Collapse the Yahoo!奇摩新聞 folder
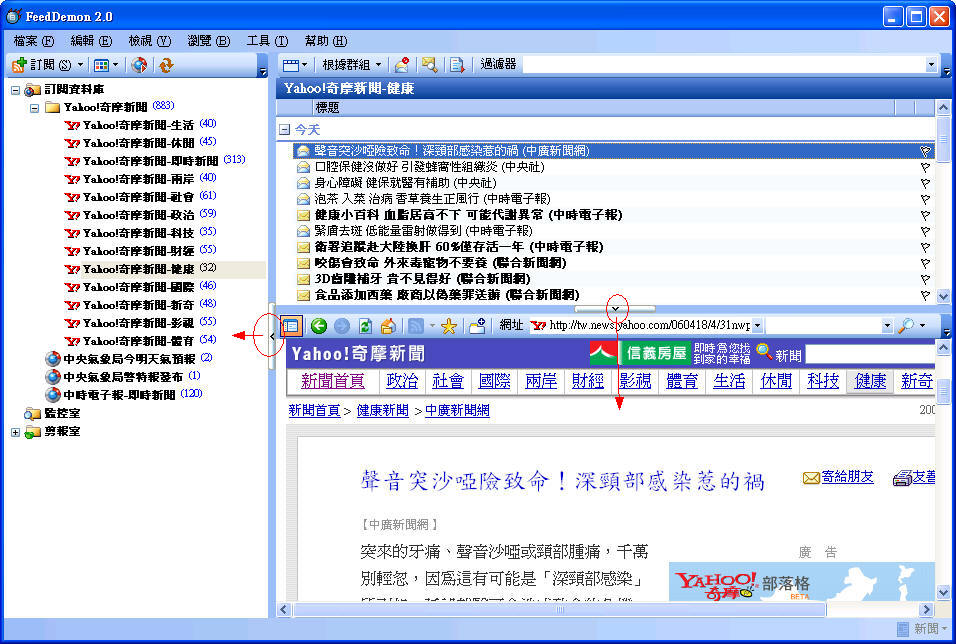 [34, 107]
